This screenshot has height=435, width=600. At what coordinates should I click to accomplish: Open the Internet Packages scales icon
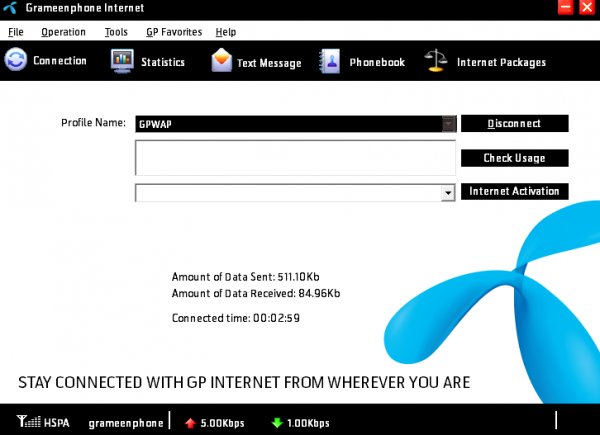pos(436,60)
